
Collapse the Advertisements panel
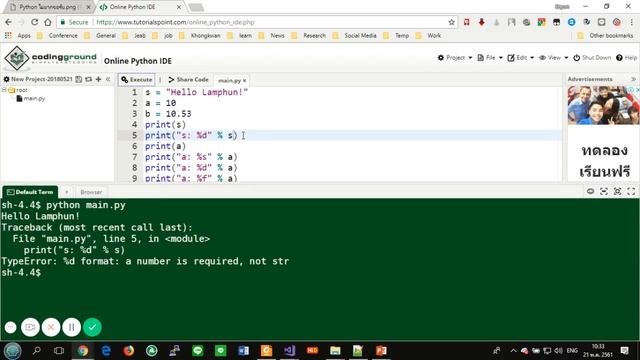[x=633, y=79]
